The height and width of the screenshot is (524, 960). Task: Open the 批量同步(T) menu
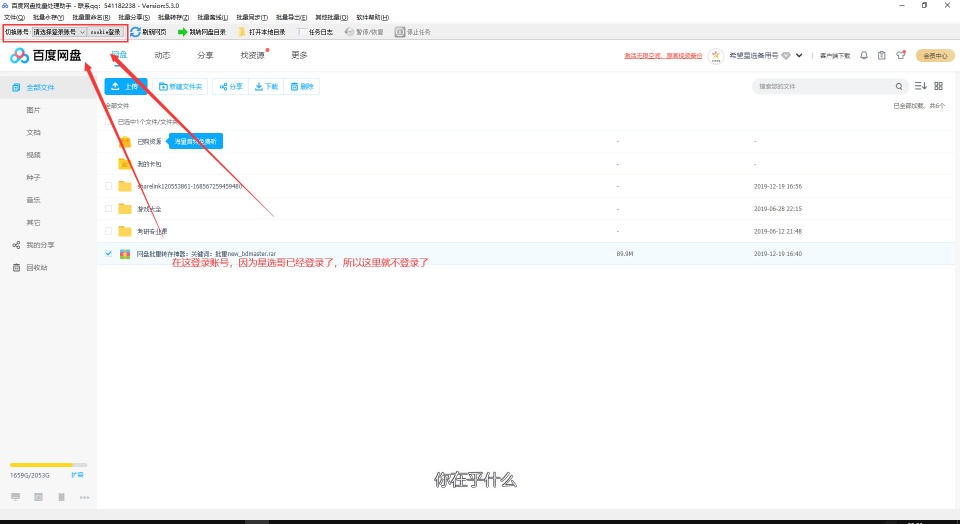tap(252, 17)
